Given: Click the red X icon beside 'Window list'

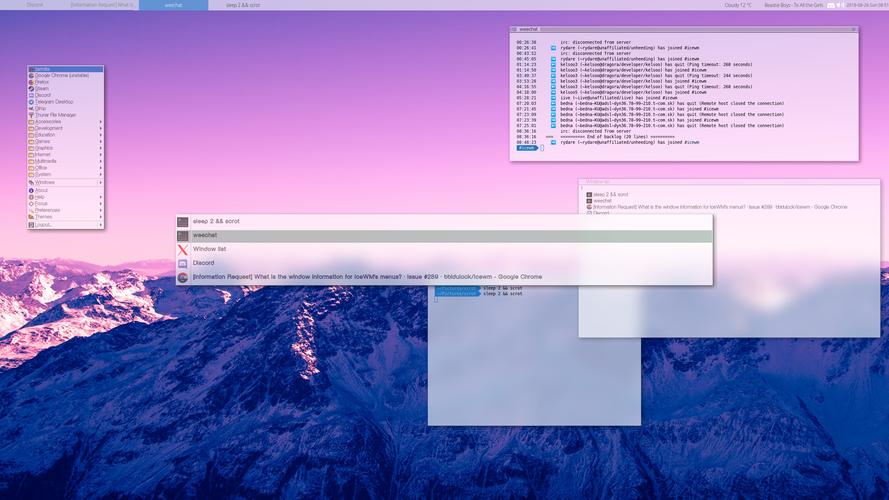Looking at the screenshot, I should click(183, 249).
